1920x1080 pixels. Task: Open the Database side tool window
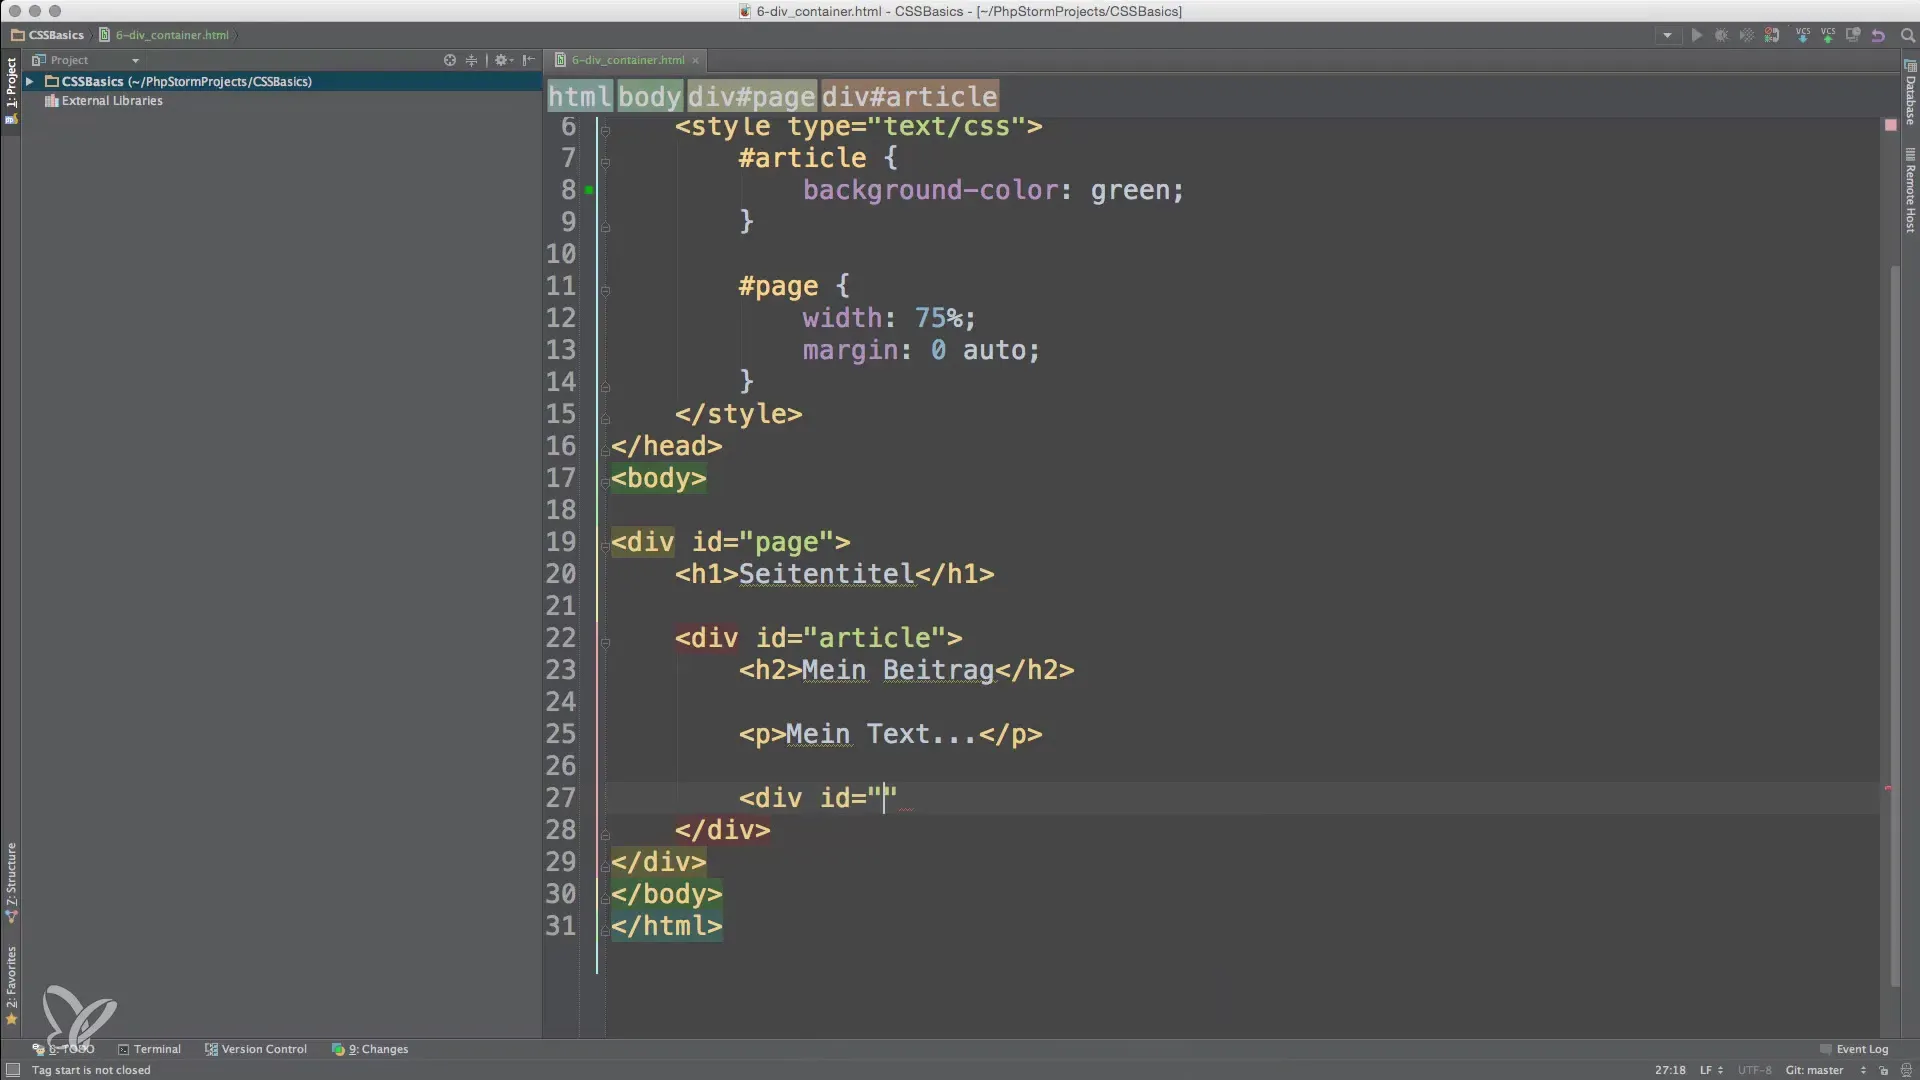tap(1909, 92)
